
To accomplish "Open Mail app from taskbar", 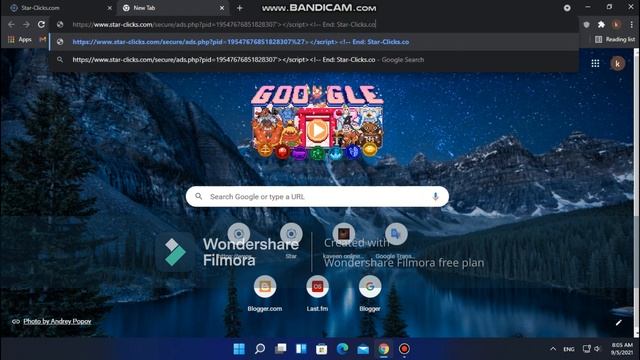I will pos(363,349).
